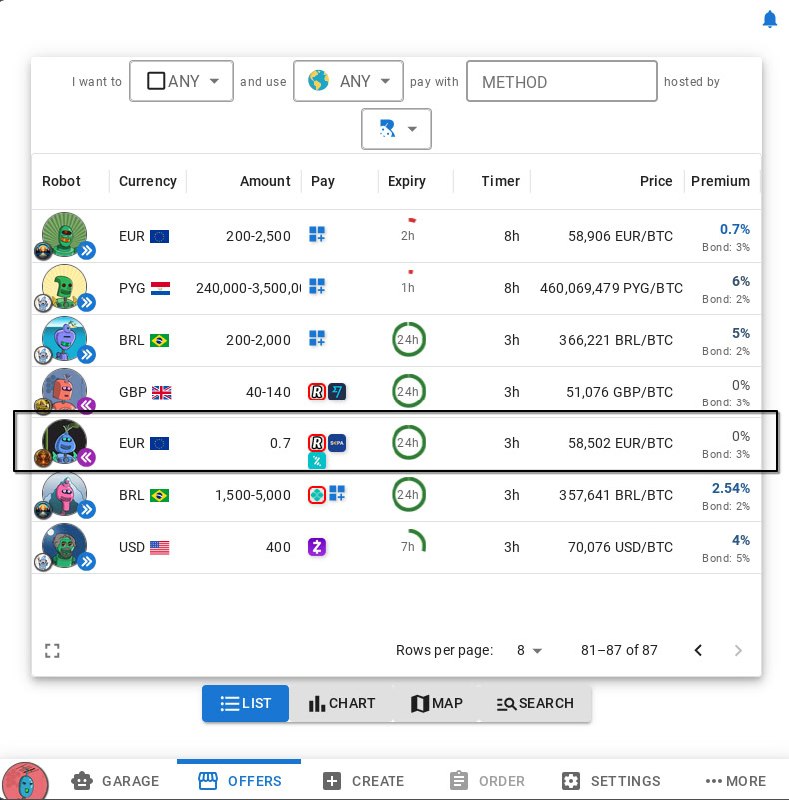Change rows per page dropdown
This screenshot has width=789, height=800.
tap(529, 651)
